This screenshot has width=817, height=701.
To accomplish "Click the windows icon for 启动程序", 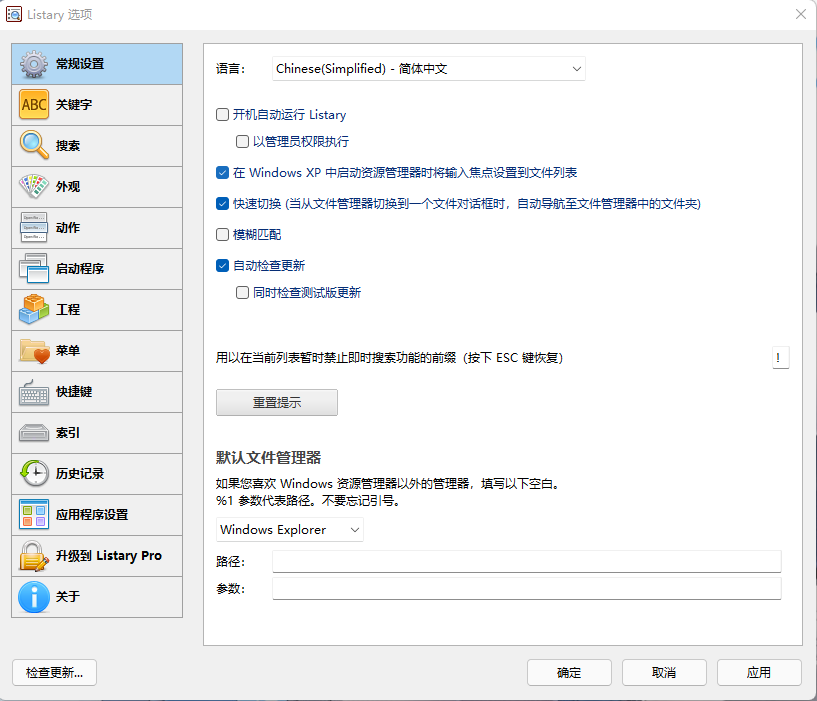I will click(x=34, y=268).
